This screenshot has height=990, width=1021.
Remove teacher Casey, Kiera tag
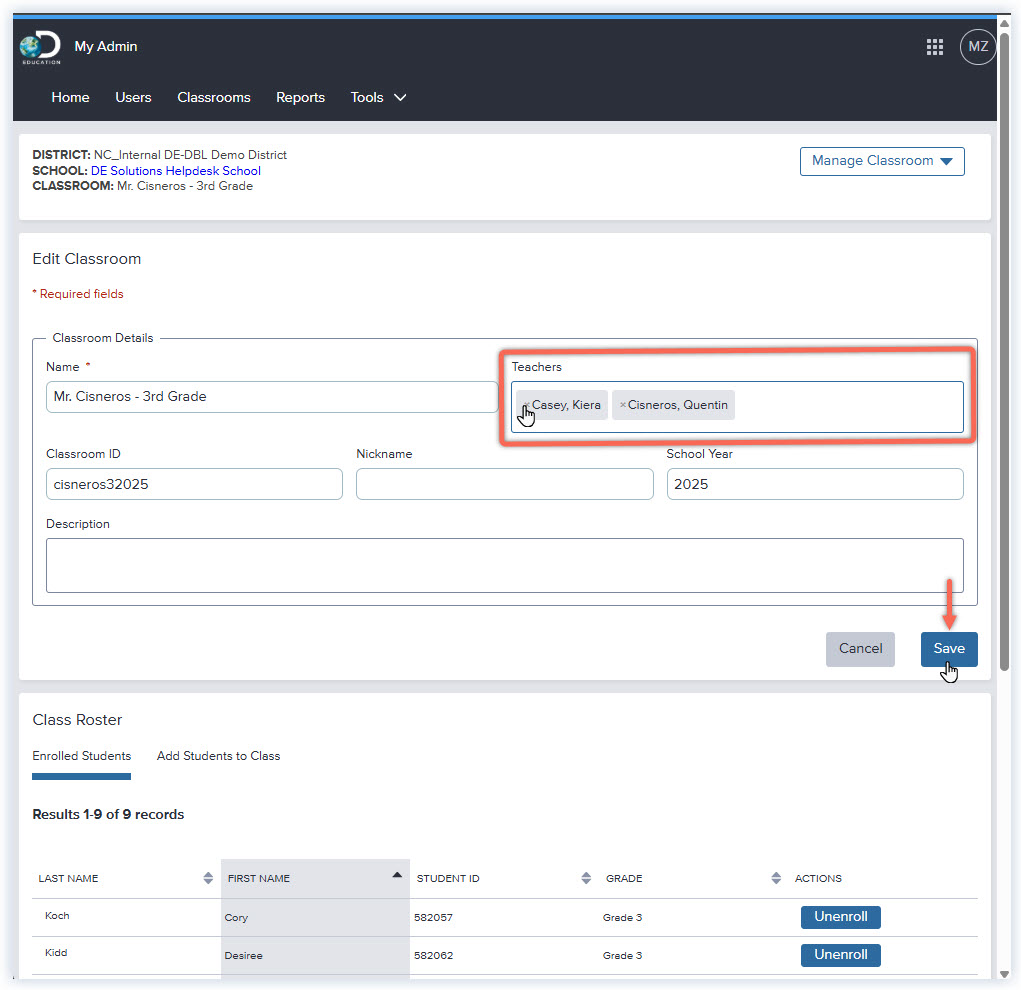(525, 405)
